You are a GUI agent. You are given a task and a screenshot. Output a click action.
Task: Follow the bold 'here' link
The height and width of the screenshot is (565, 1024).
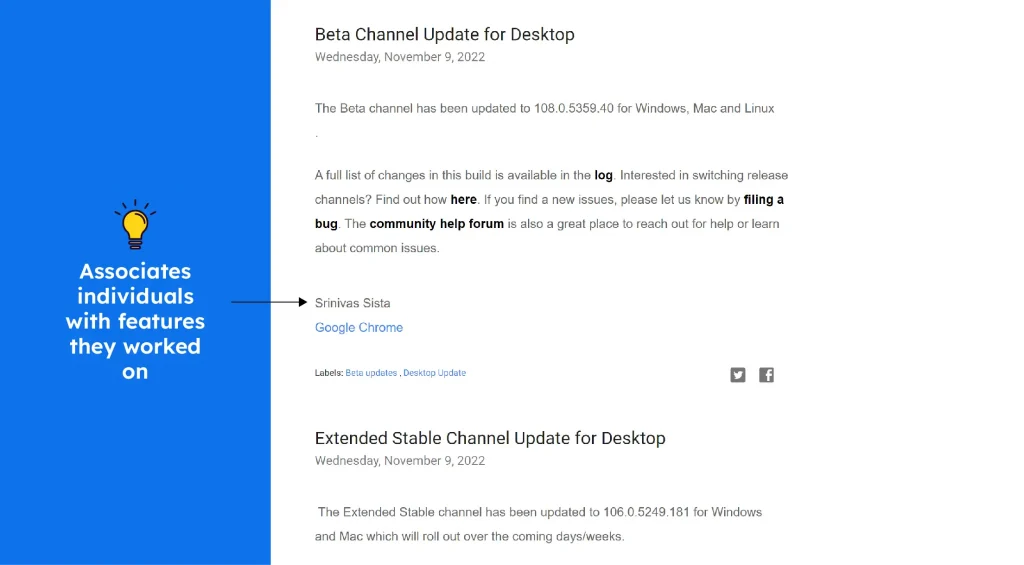click(x=464, y=200)
